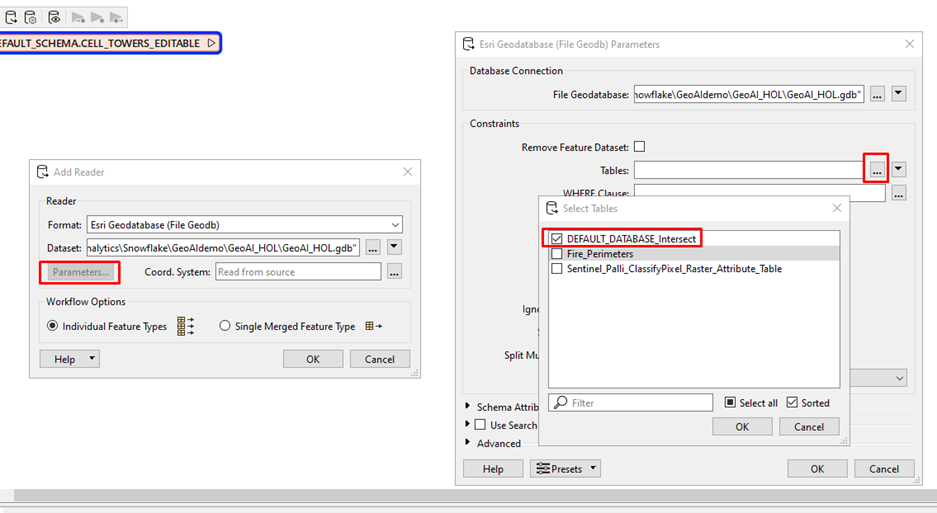Screen dimensions: 937x513
Task: Open the partly hidden combo box in Geodatabase Parameters
Action: (878, 378)
